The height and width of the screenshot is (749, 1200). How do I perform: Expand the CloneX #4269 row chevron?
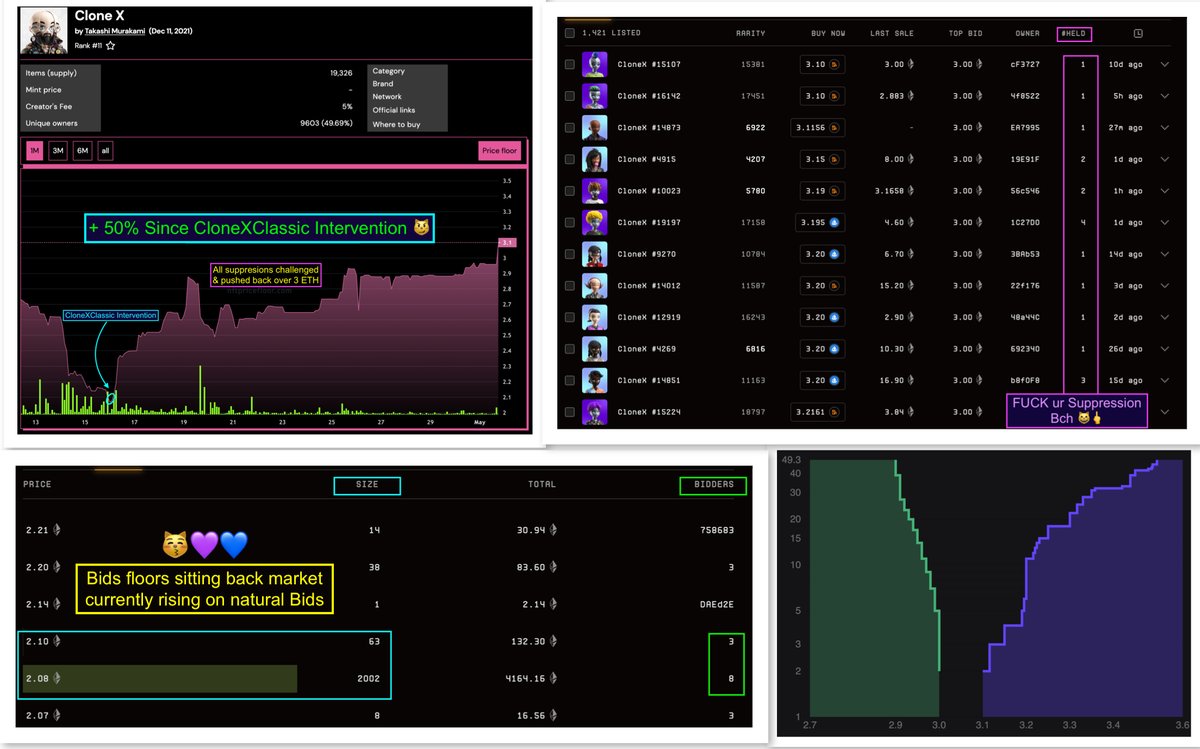1164,349
